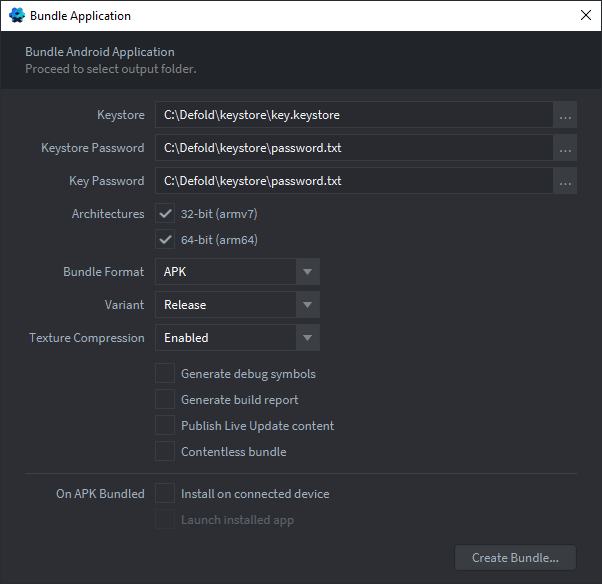Open the Variant Release dropdown
Viewport: 602px width, 584px height.
(x=237, y=304)
